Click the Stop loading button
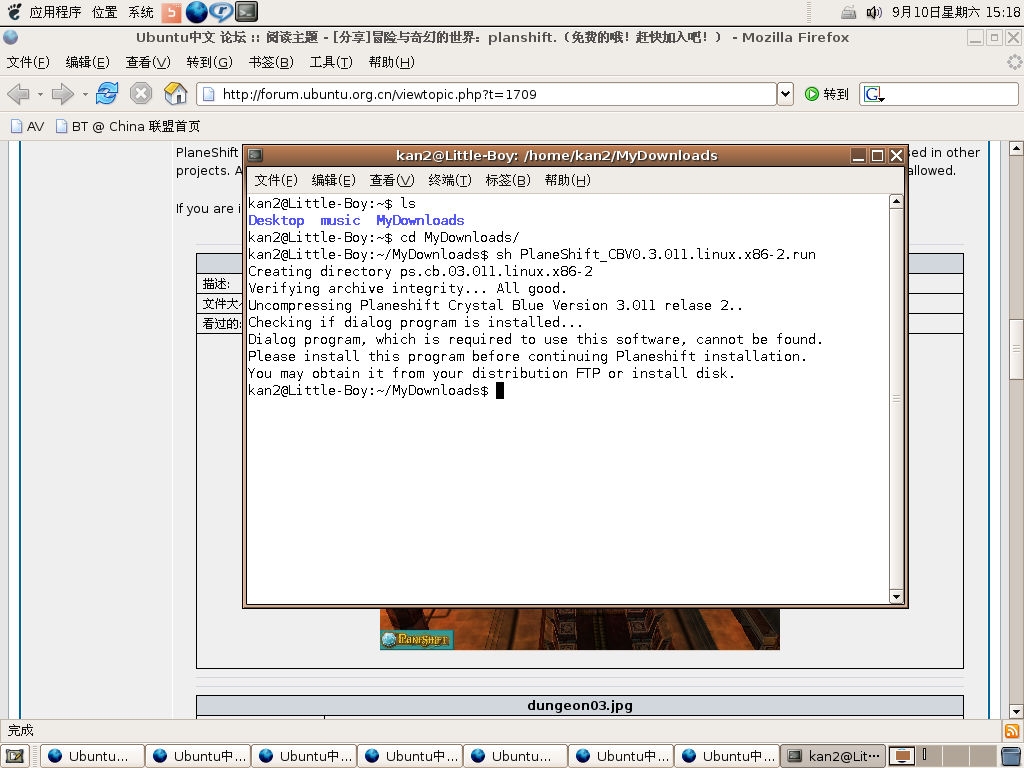This screenshot has width=1024, height=768. click(140, 94)
